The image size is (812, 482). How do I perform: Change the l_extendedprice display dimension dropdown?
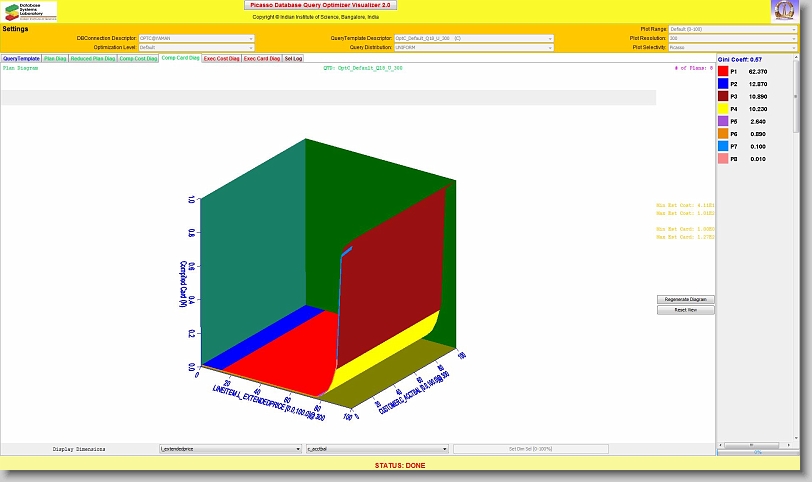click(x=230, y=450)
